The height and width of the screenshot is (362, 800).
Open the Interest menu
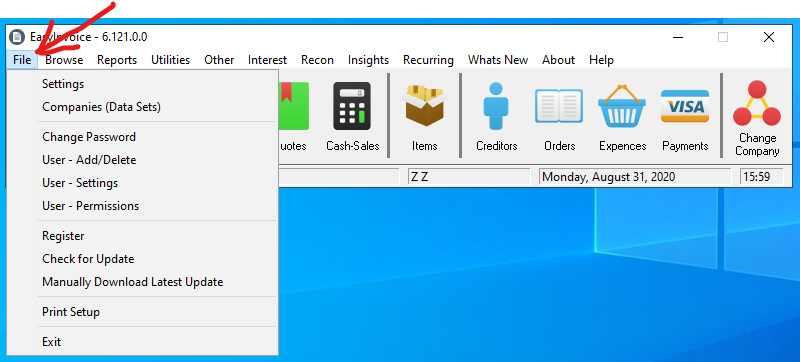[267, 60]
